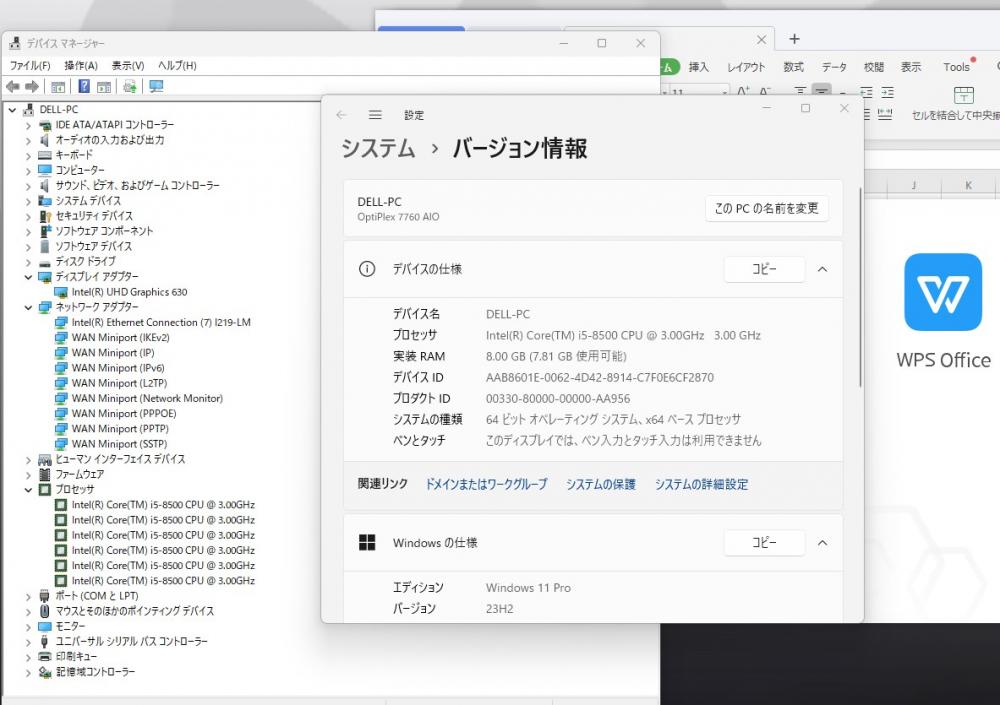Select column K header in WPS spreadsheet

tap(968, 185)
